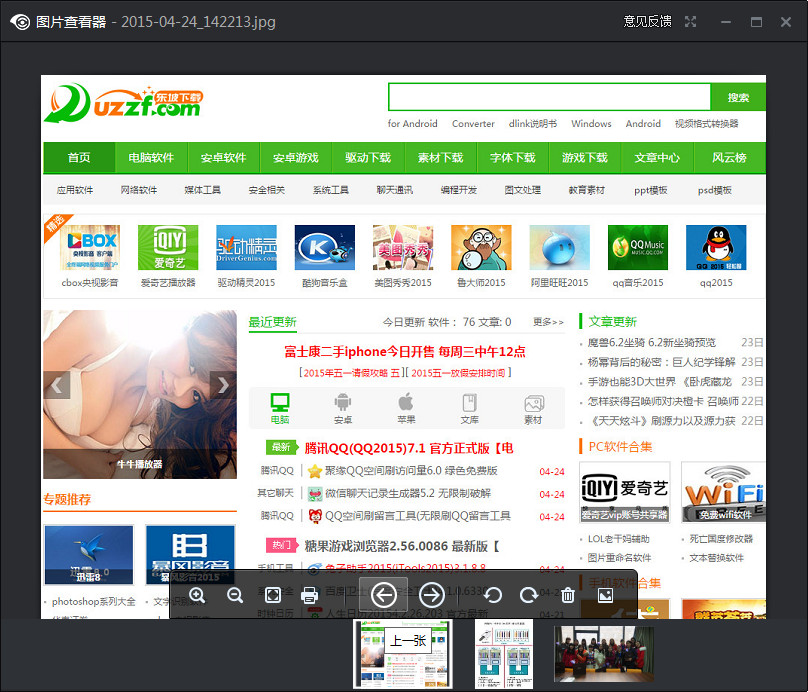Click banner's left previous arrow
Image resolution: width=808 pixels, height=692 pixels.
(57, 385)
